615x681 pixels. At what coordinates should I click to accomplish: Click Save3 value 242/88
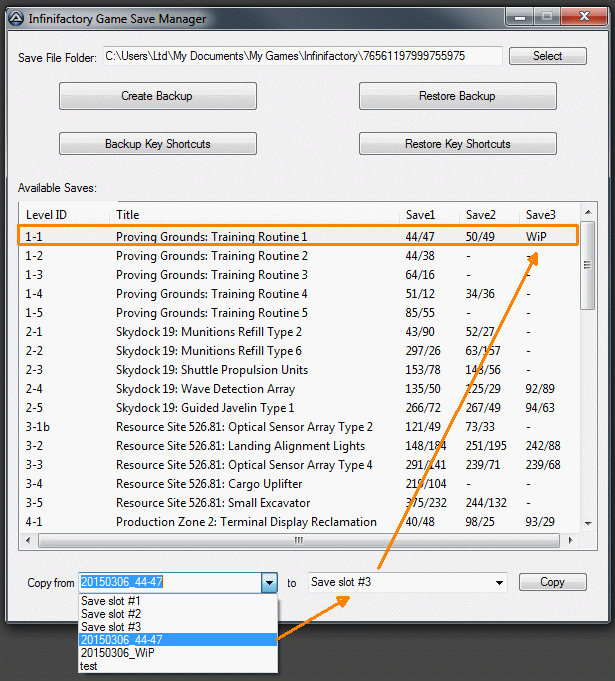click(x=543, y=446)
